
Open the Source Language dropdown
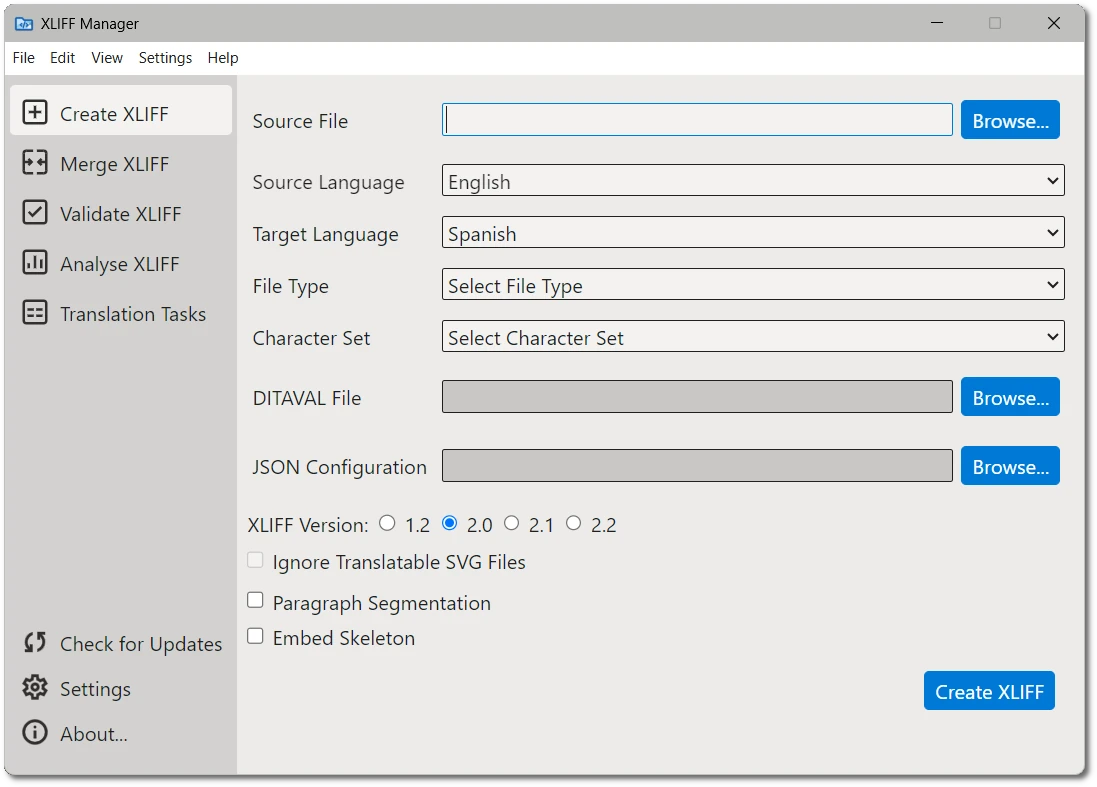tap(753, 180)
